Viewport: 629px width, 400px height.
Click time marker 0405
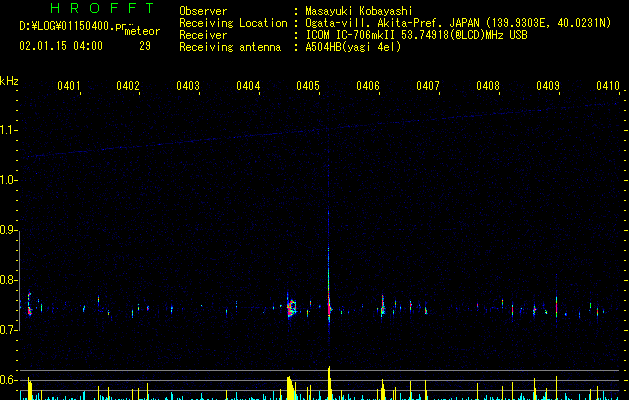click(x=308, y=86)
